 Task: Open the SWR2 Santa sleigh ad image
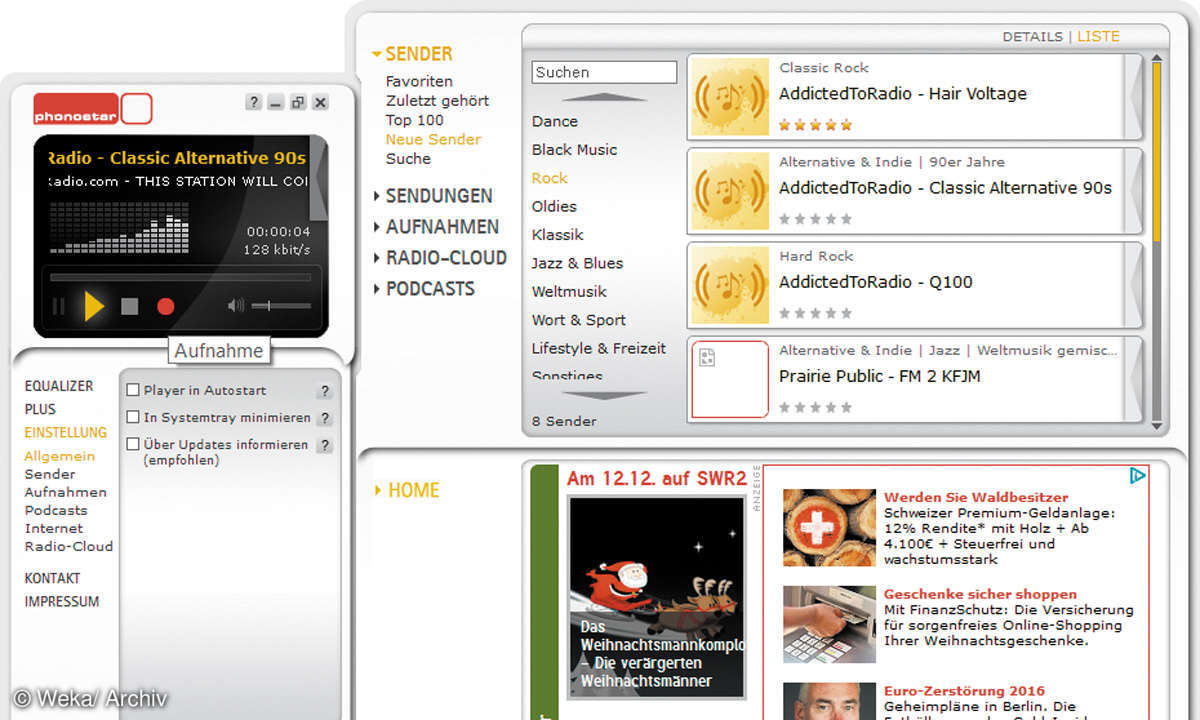[x=656, y=597]
